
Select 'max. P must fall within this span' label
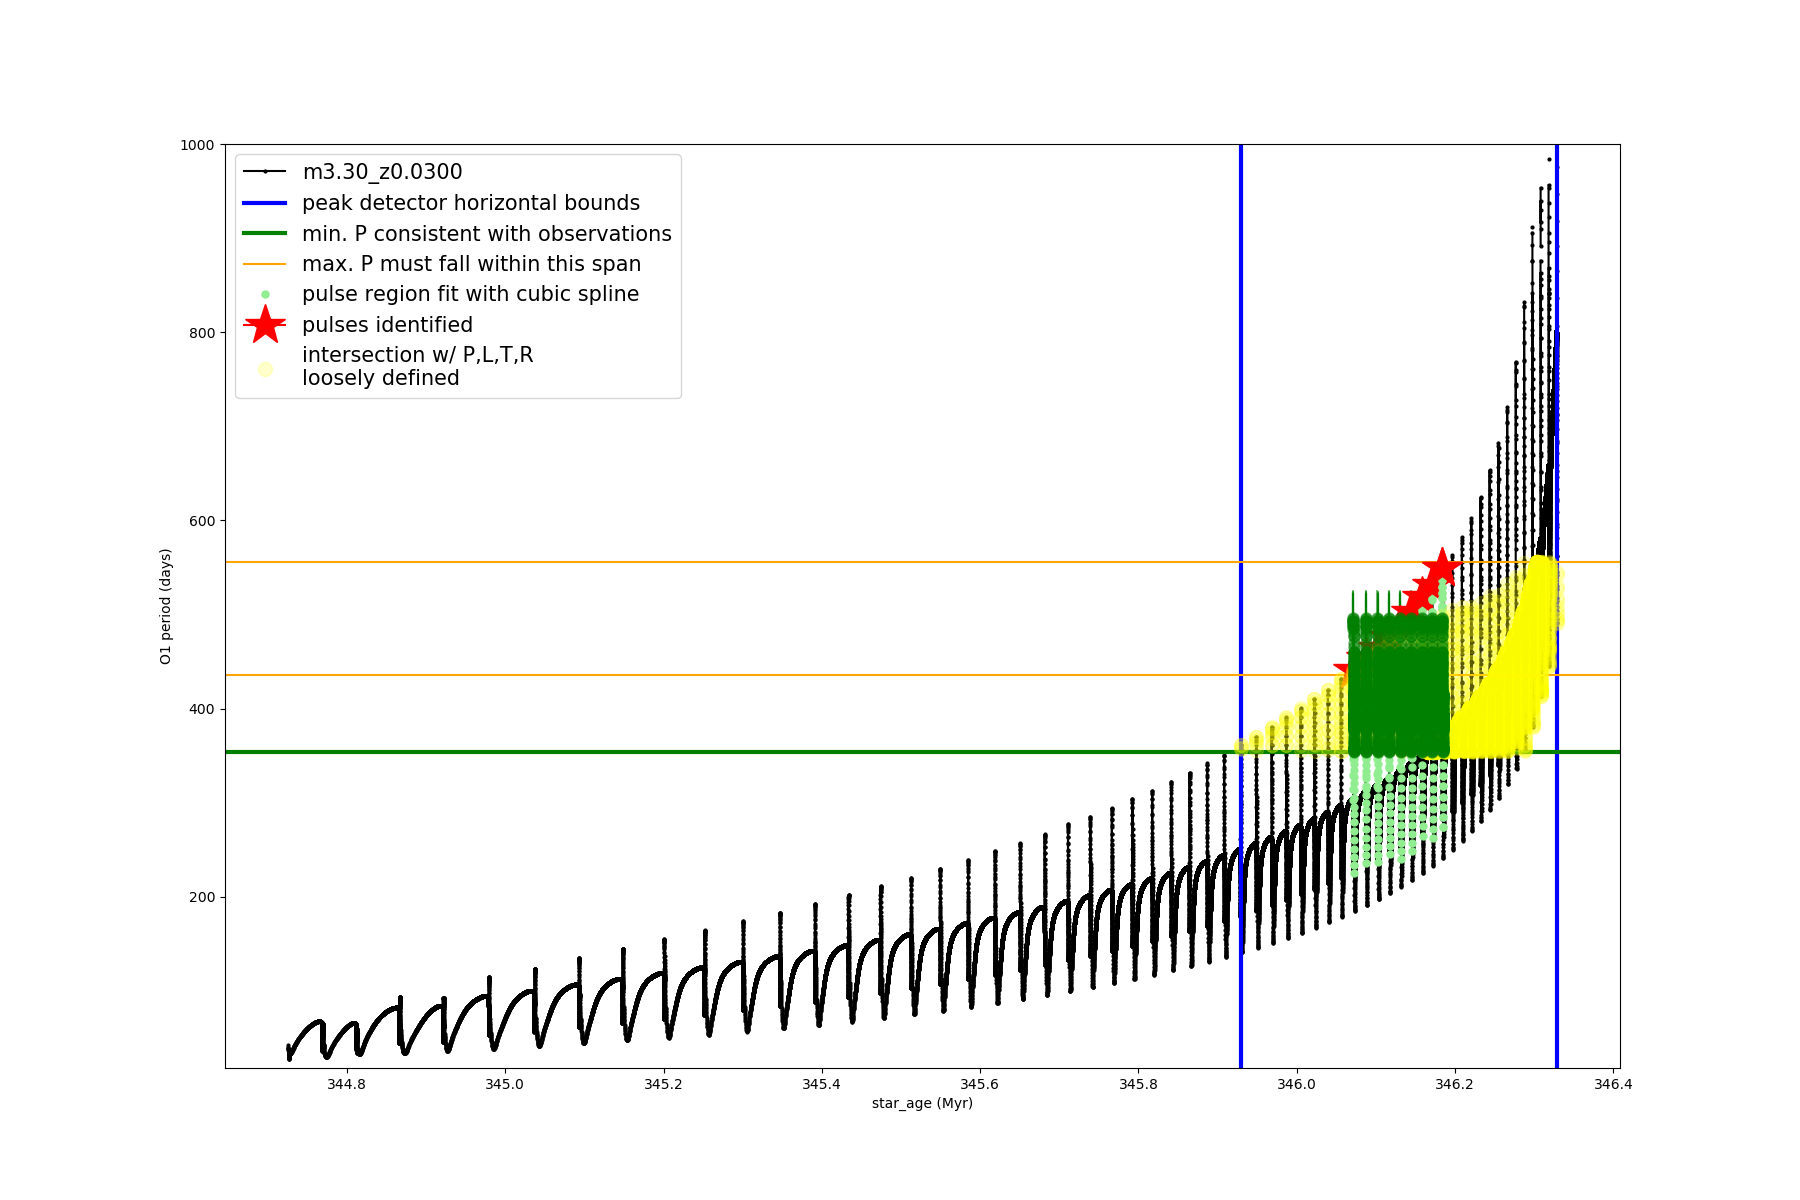pos(471,264)
